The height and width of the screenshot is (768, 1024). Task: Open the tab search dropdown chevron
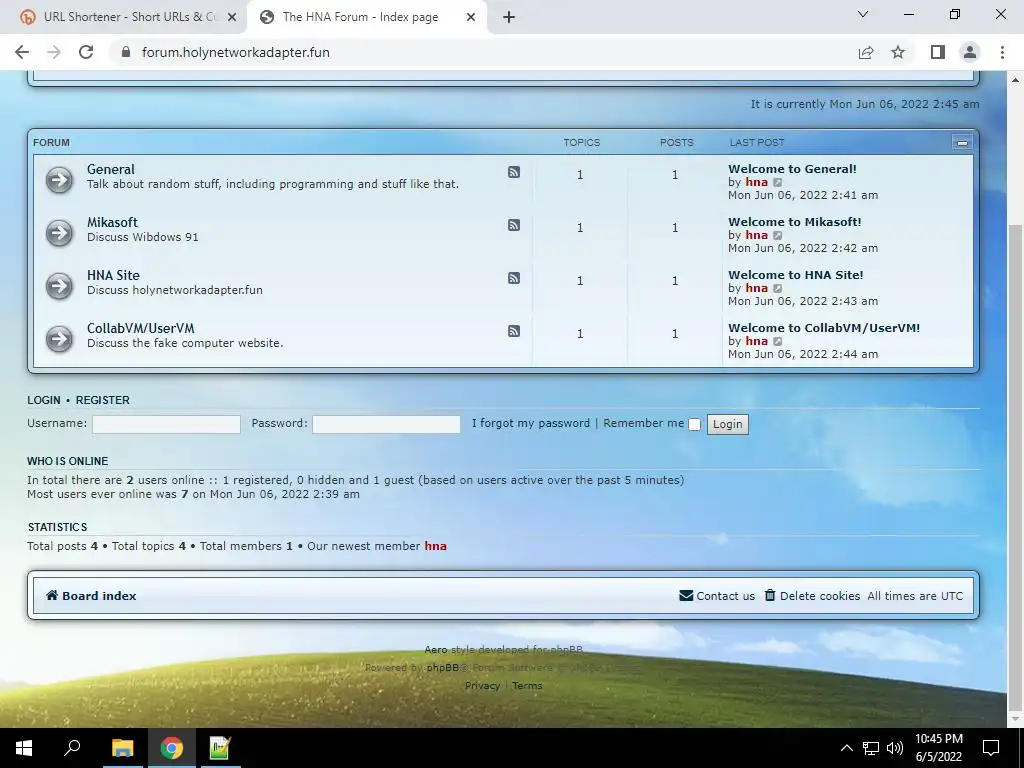coord(863,14)
